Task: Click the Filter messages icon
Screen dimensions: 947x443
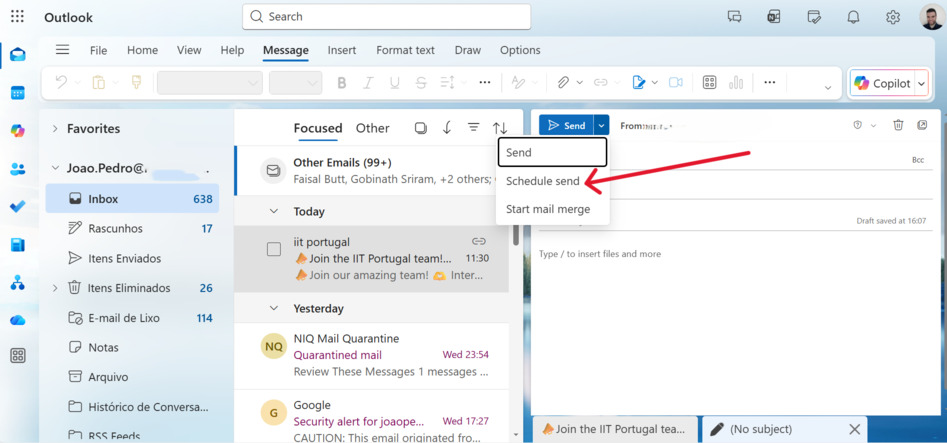Action: 474,127
